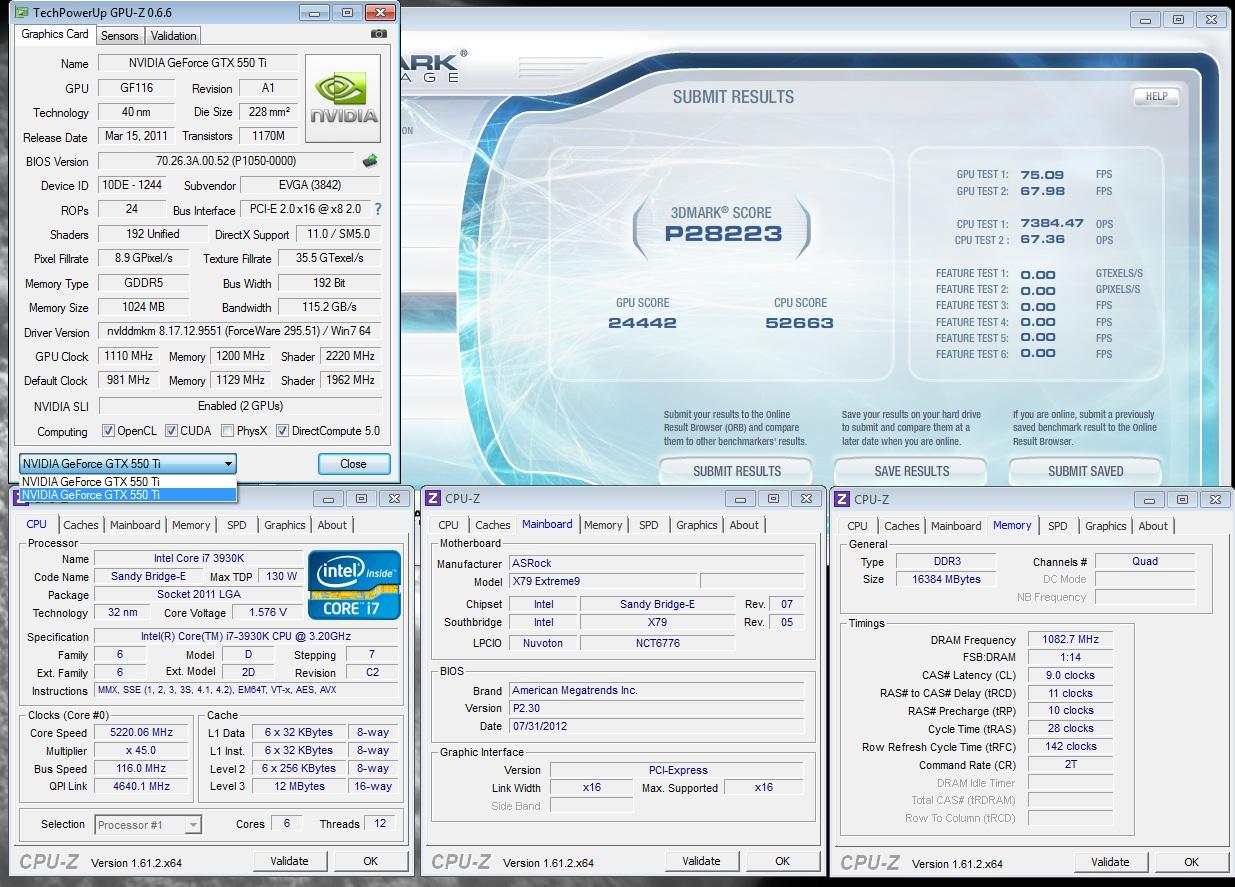Click the Core Speed value 5220.06 MHz

point(143,733)
